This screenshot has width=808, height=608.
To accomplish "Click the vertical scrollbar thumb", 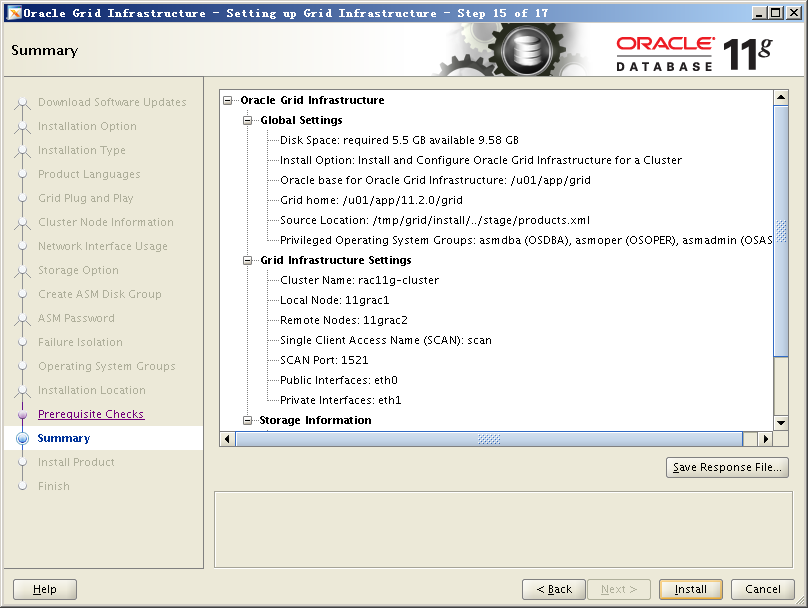I will click(x=781, y=230).
